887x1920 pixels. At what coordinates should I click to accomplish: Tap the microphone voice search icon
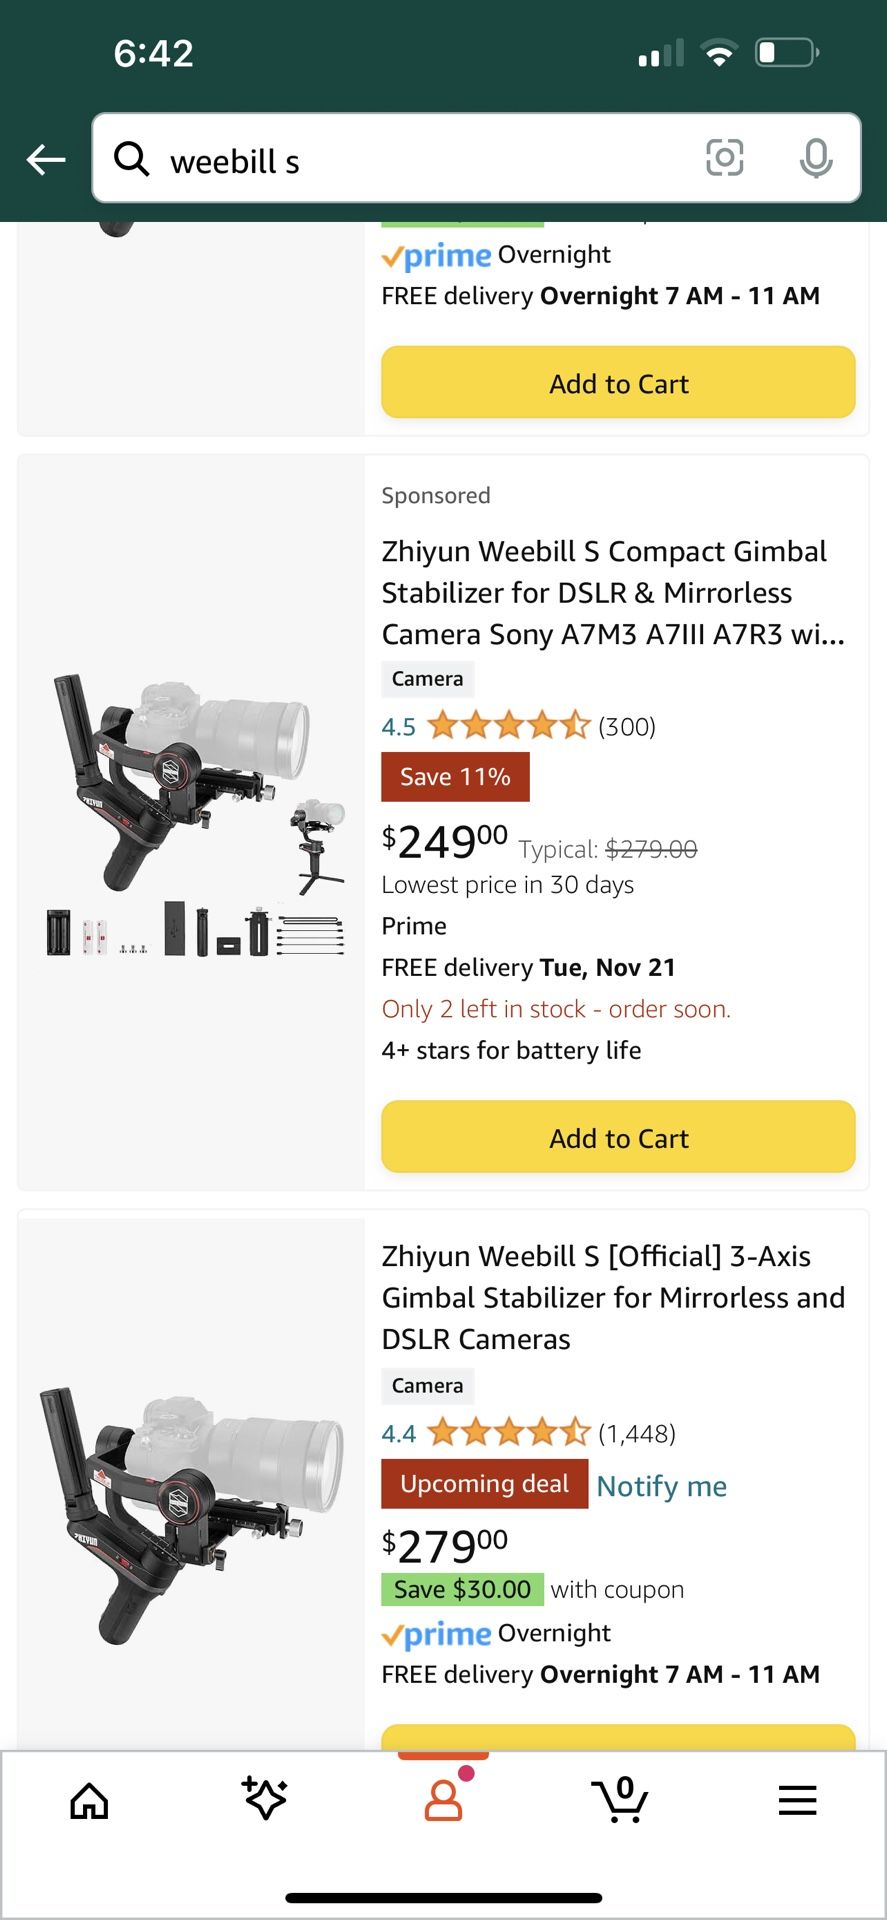tap(816, 158)
